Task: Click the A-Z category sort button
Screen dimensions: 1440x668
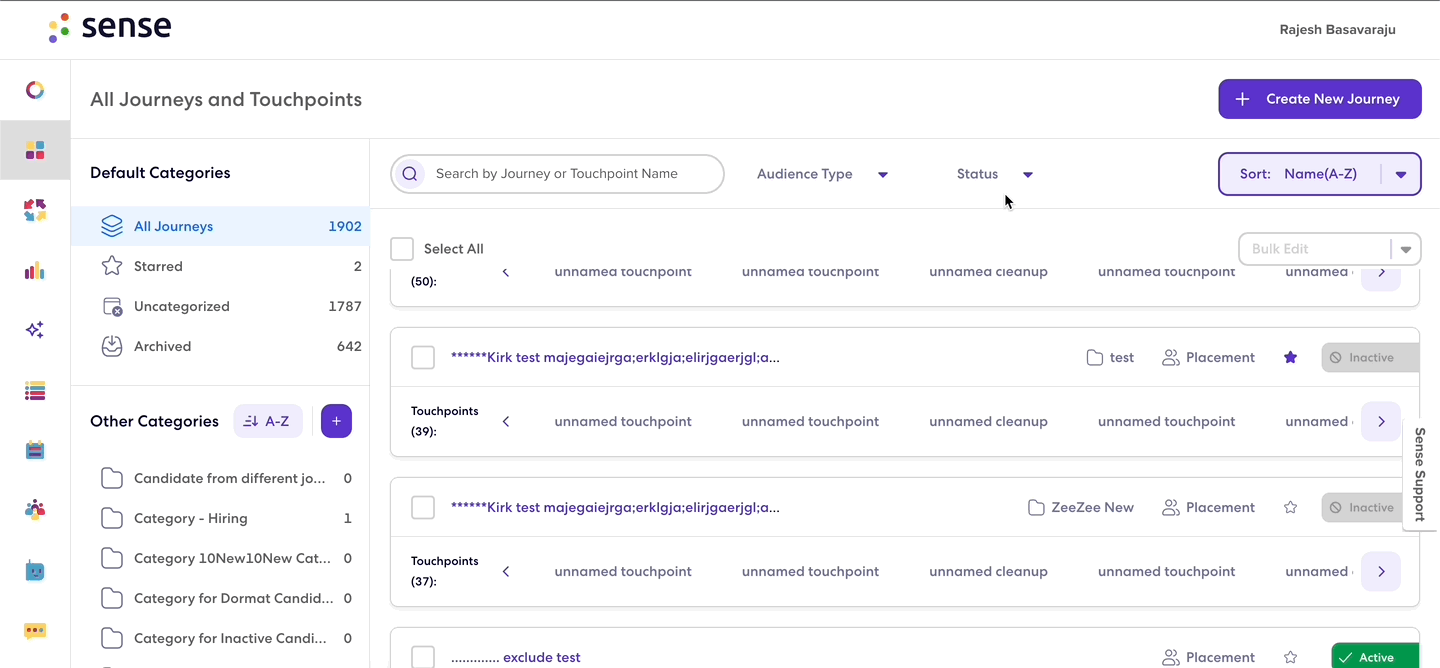Action: [x=268, y=421]
